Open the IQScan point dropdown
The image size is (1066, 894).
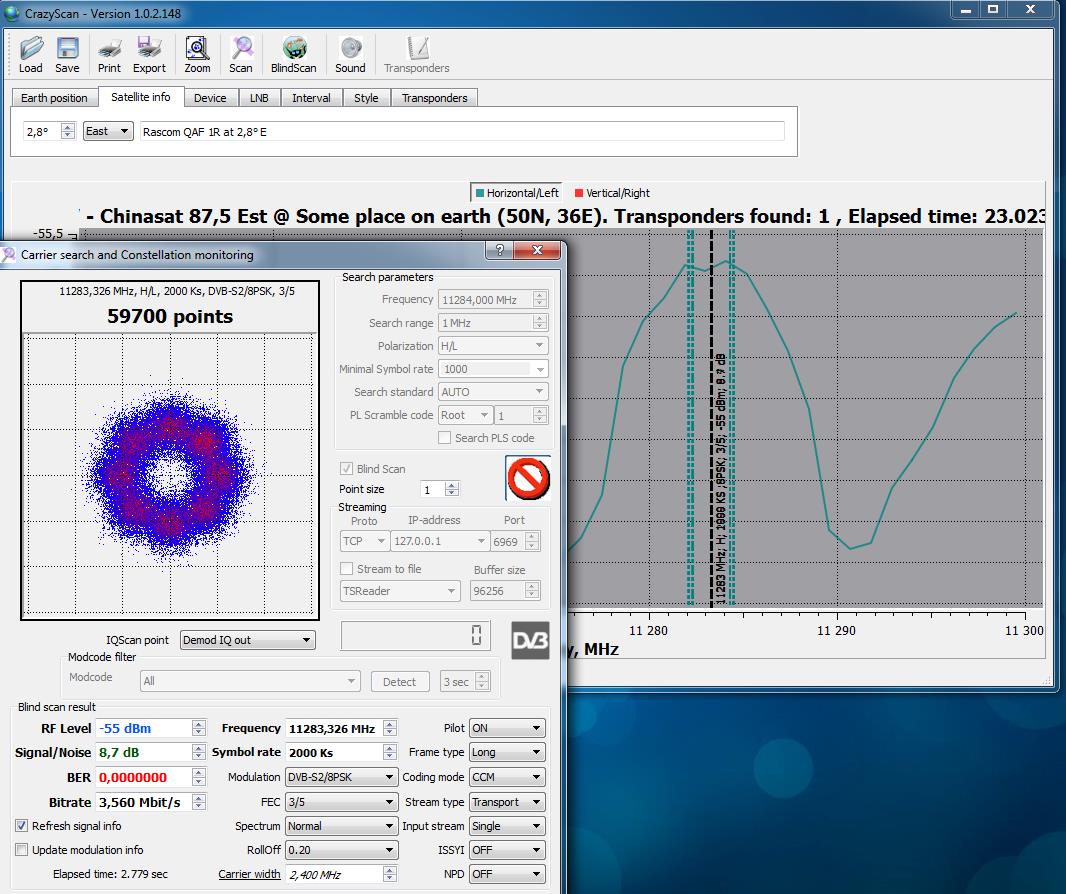pos(247,640)
